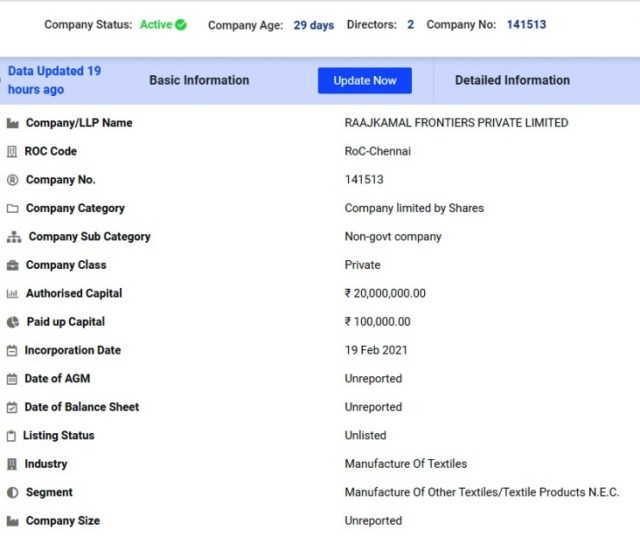
Task: Click the folder icon next to Company Category
Action: 13,209
